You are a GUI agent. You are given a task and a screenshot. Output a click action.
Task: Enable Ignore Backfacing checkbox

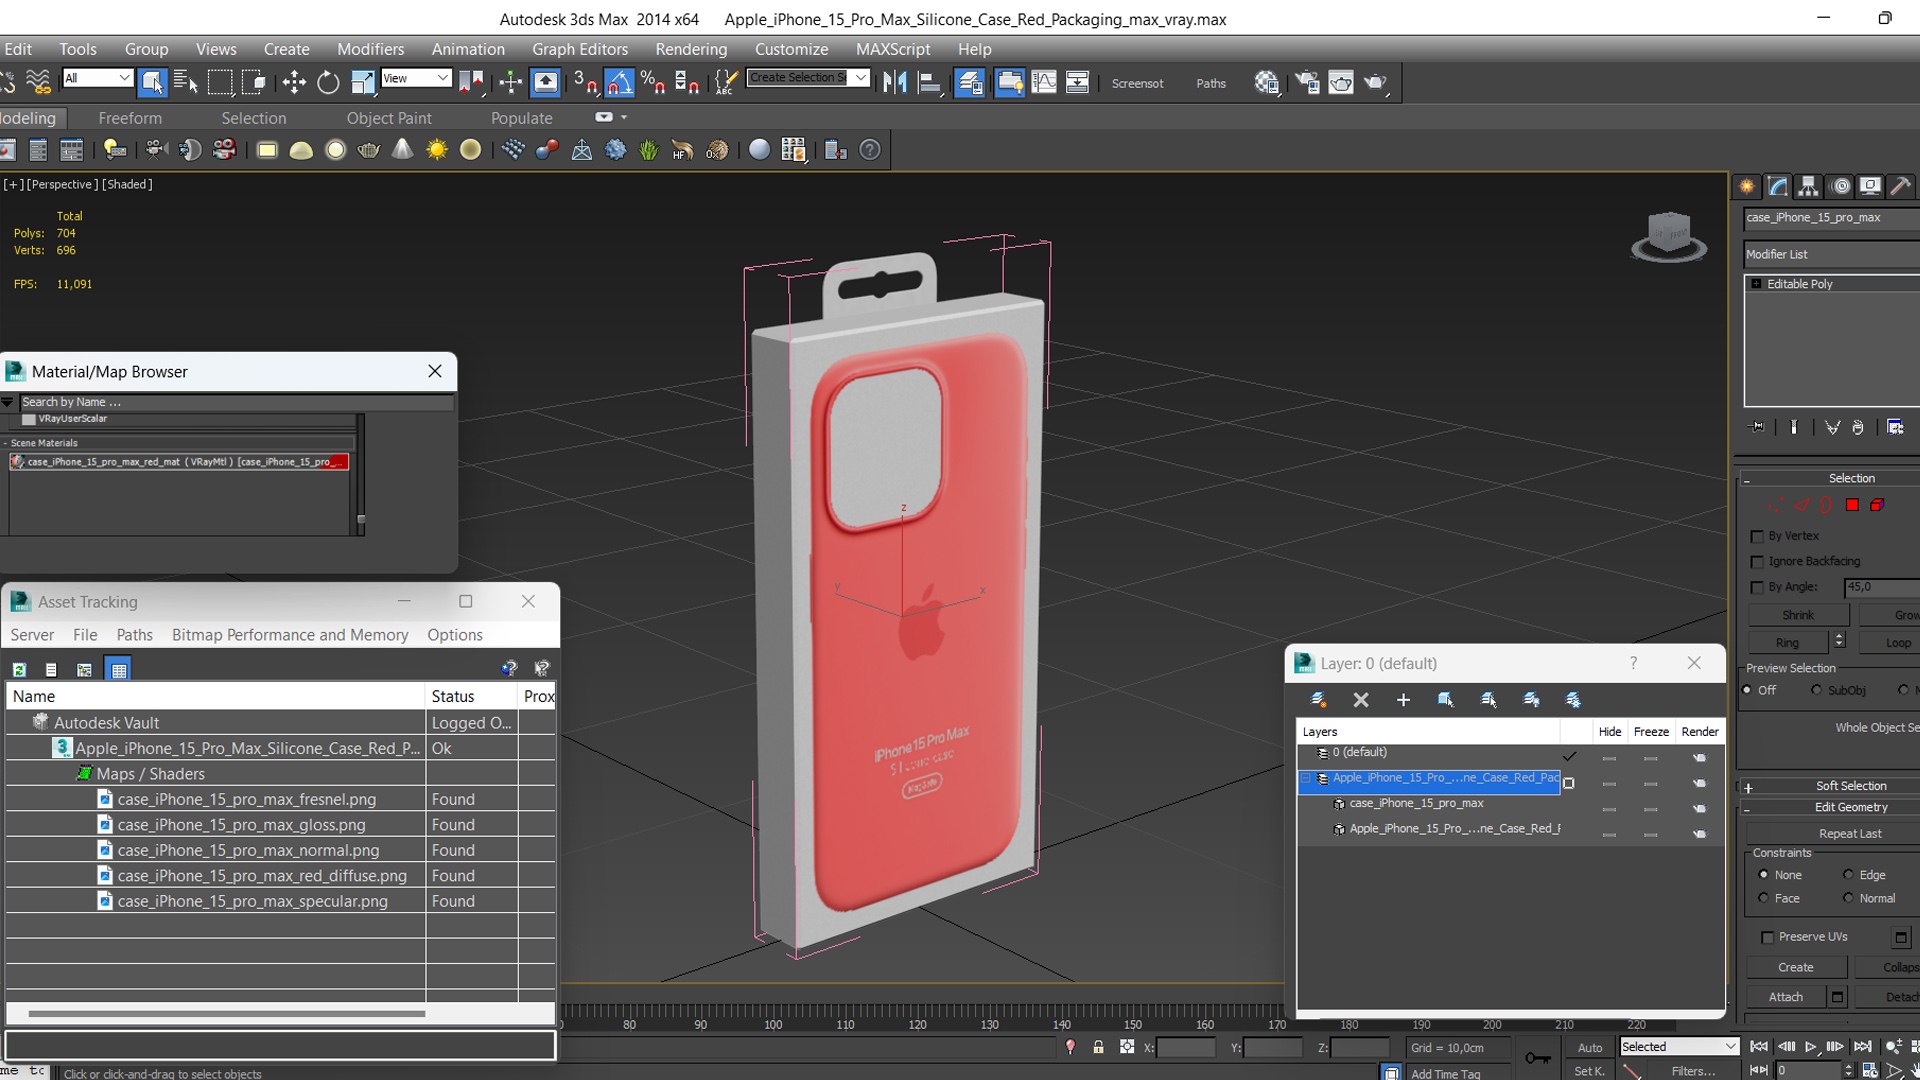1757,562
